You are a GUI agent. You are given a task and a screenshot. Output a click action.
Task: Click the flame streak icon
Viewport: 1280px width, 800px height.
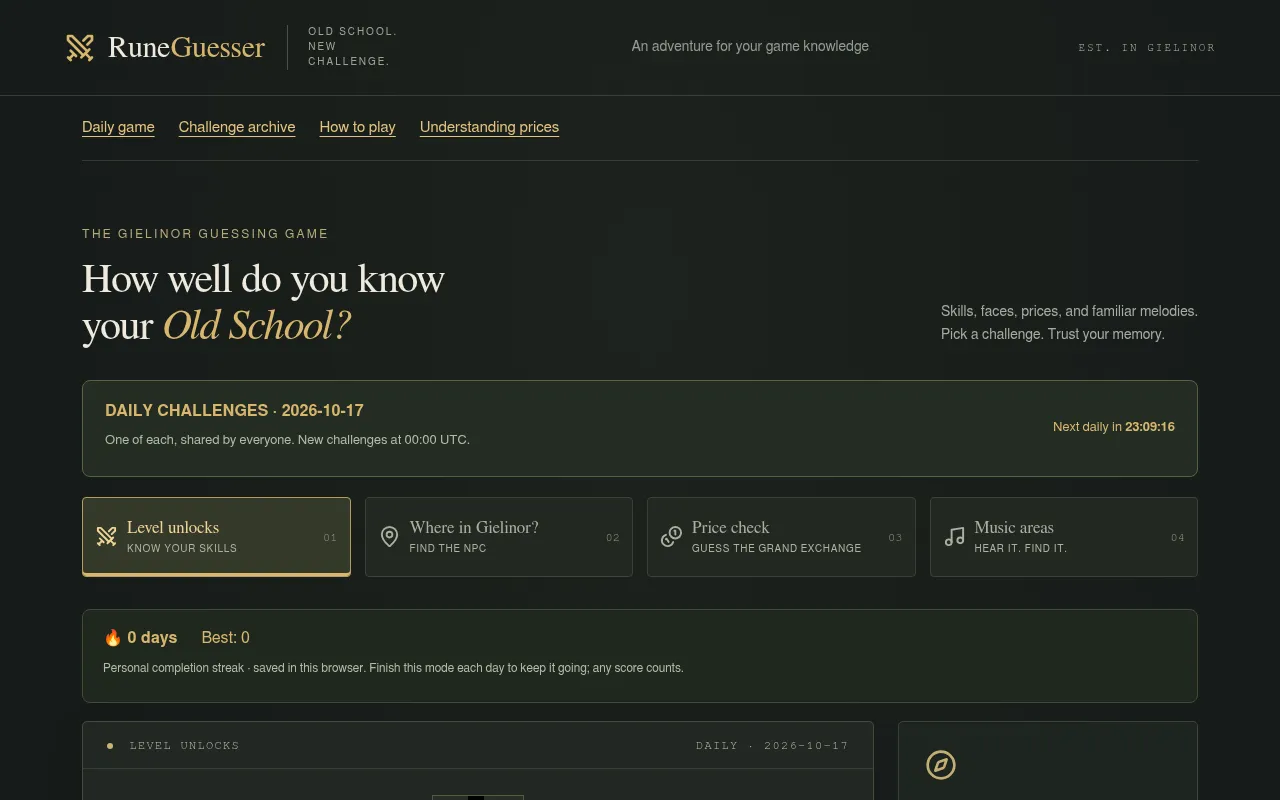pos(113,638)
